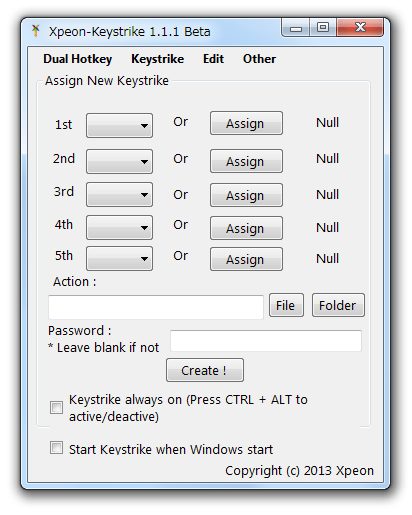Screen dimensions: 412x515
Task: Click the Folder browse button
Action: click(x=338, y=305)
